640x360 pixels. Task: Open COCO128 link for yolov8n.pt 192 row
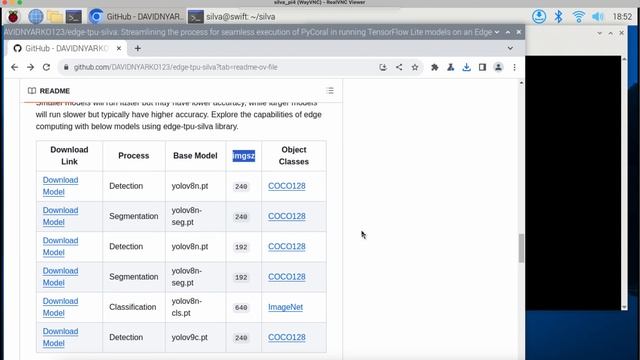tap(287, 246)
